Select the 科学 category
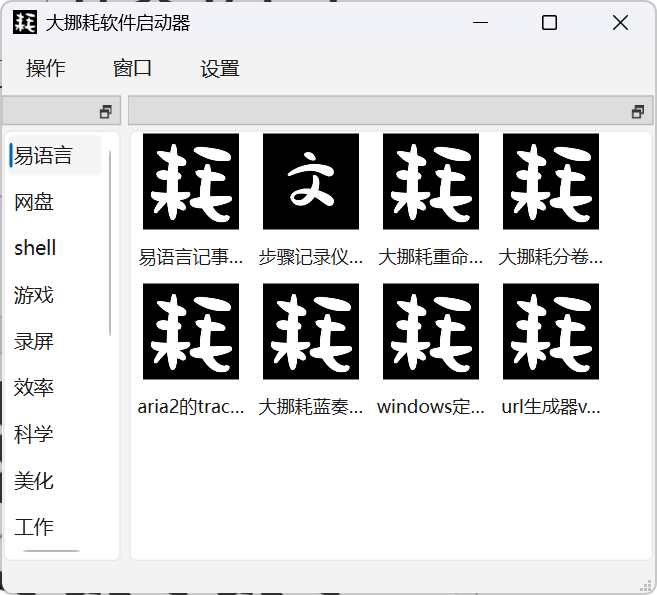Screen dimensions: 657x595 [x=55, y=434]
